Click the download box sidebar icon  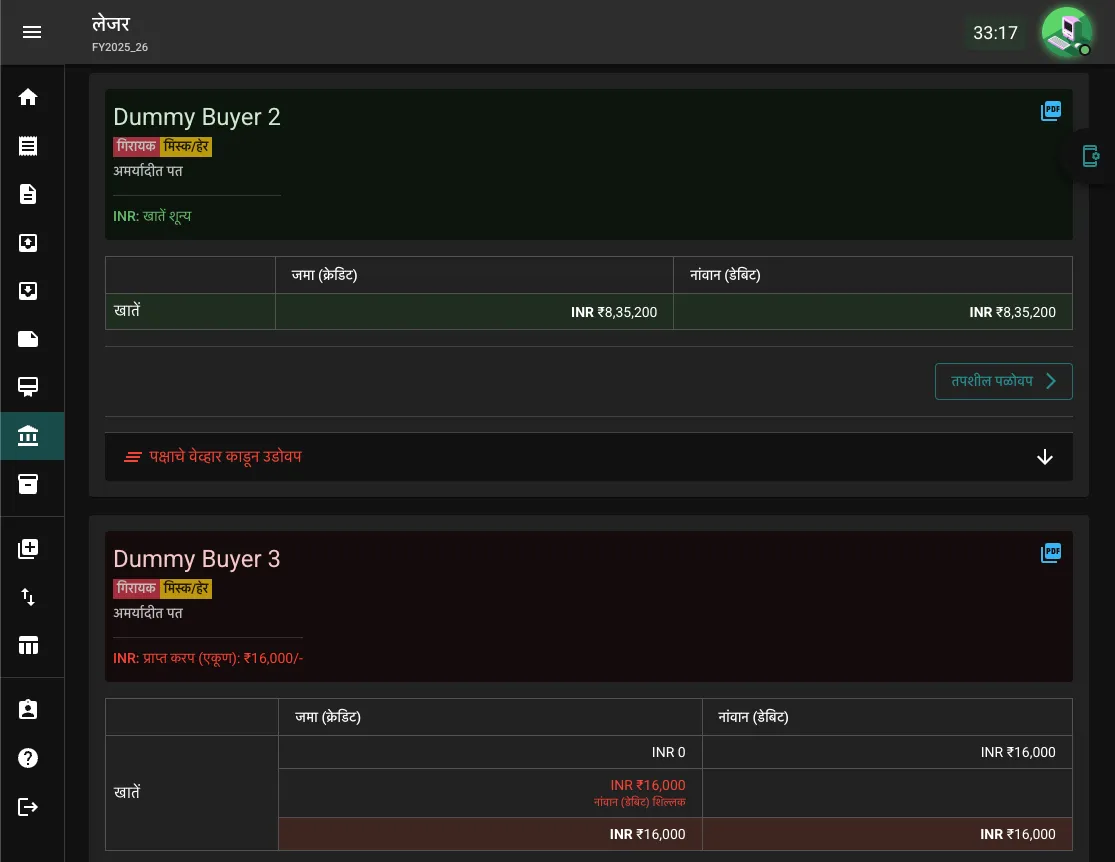click(28, 291)
